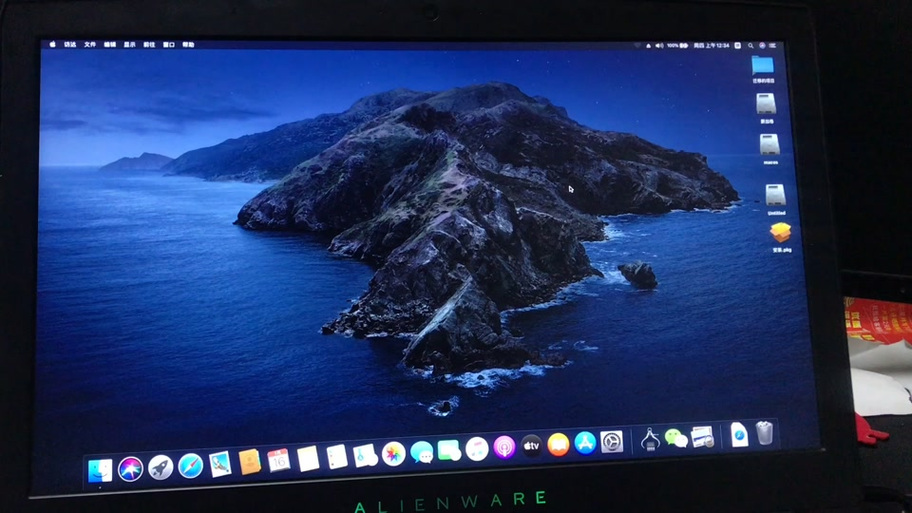
Task: Open App Store in the dock
Action: tap(585, 443)
